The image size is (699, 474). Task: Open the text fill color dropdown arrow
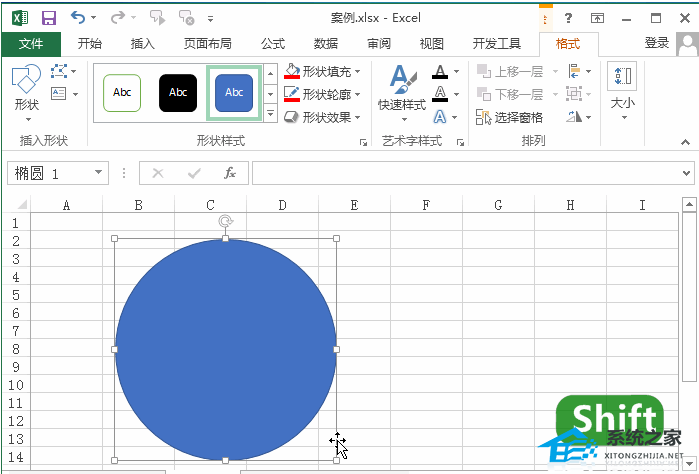click(456, 71)
